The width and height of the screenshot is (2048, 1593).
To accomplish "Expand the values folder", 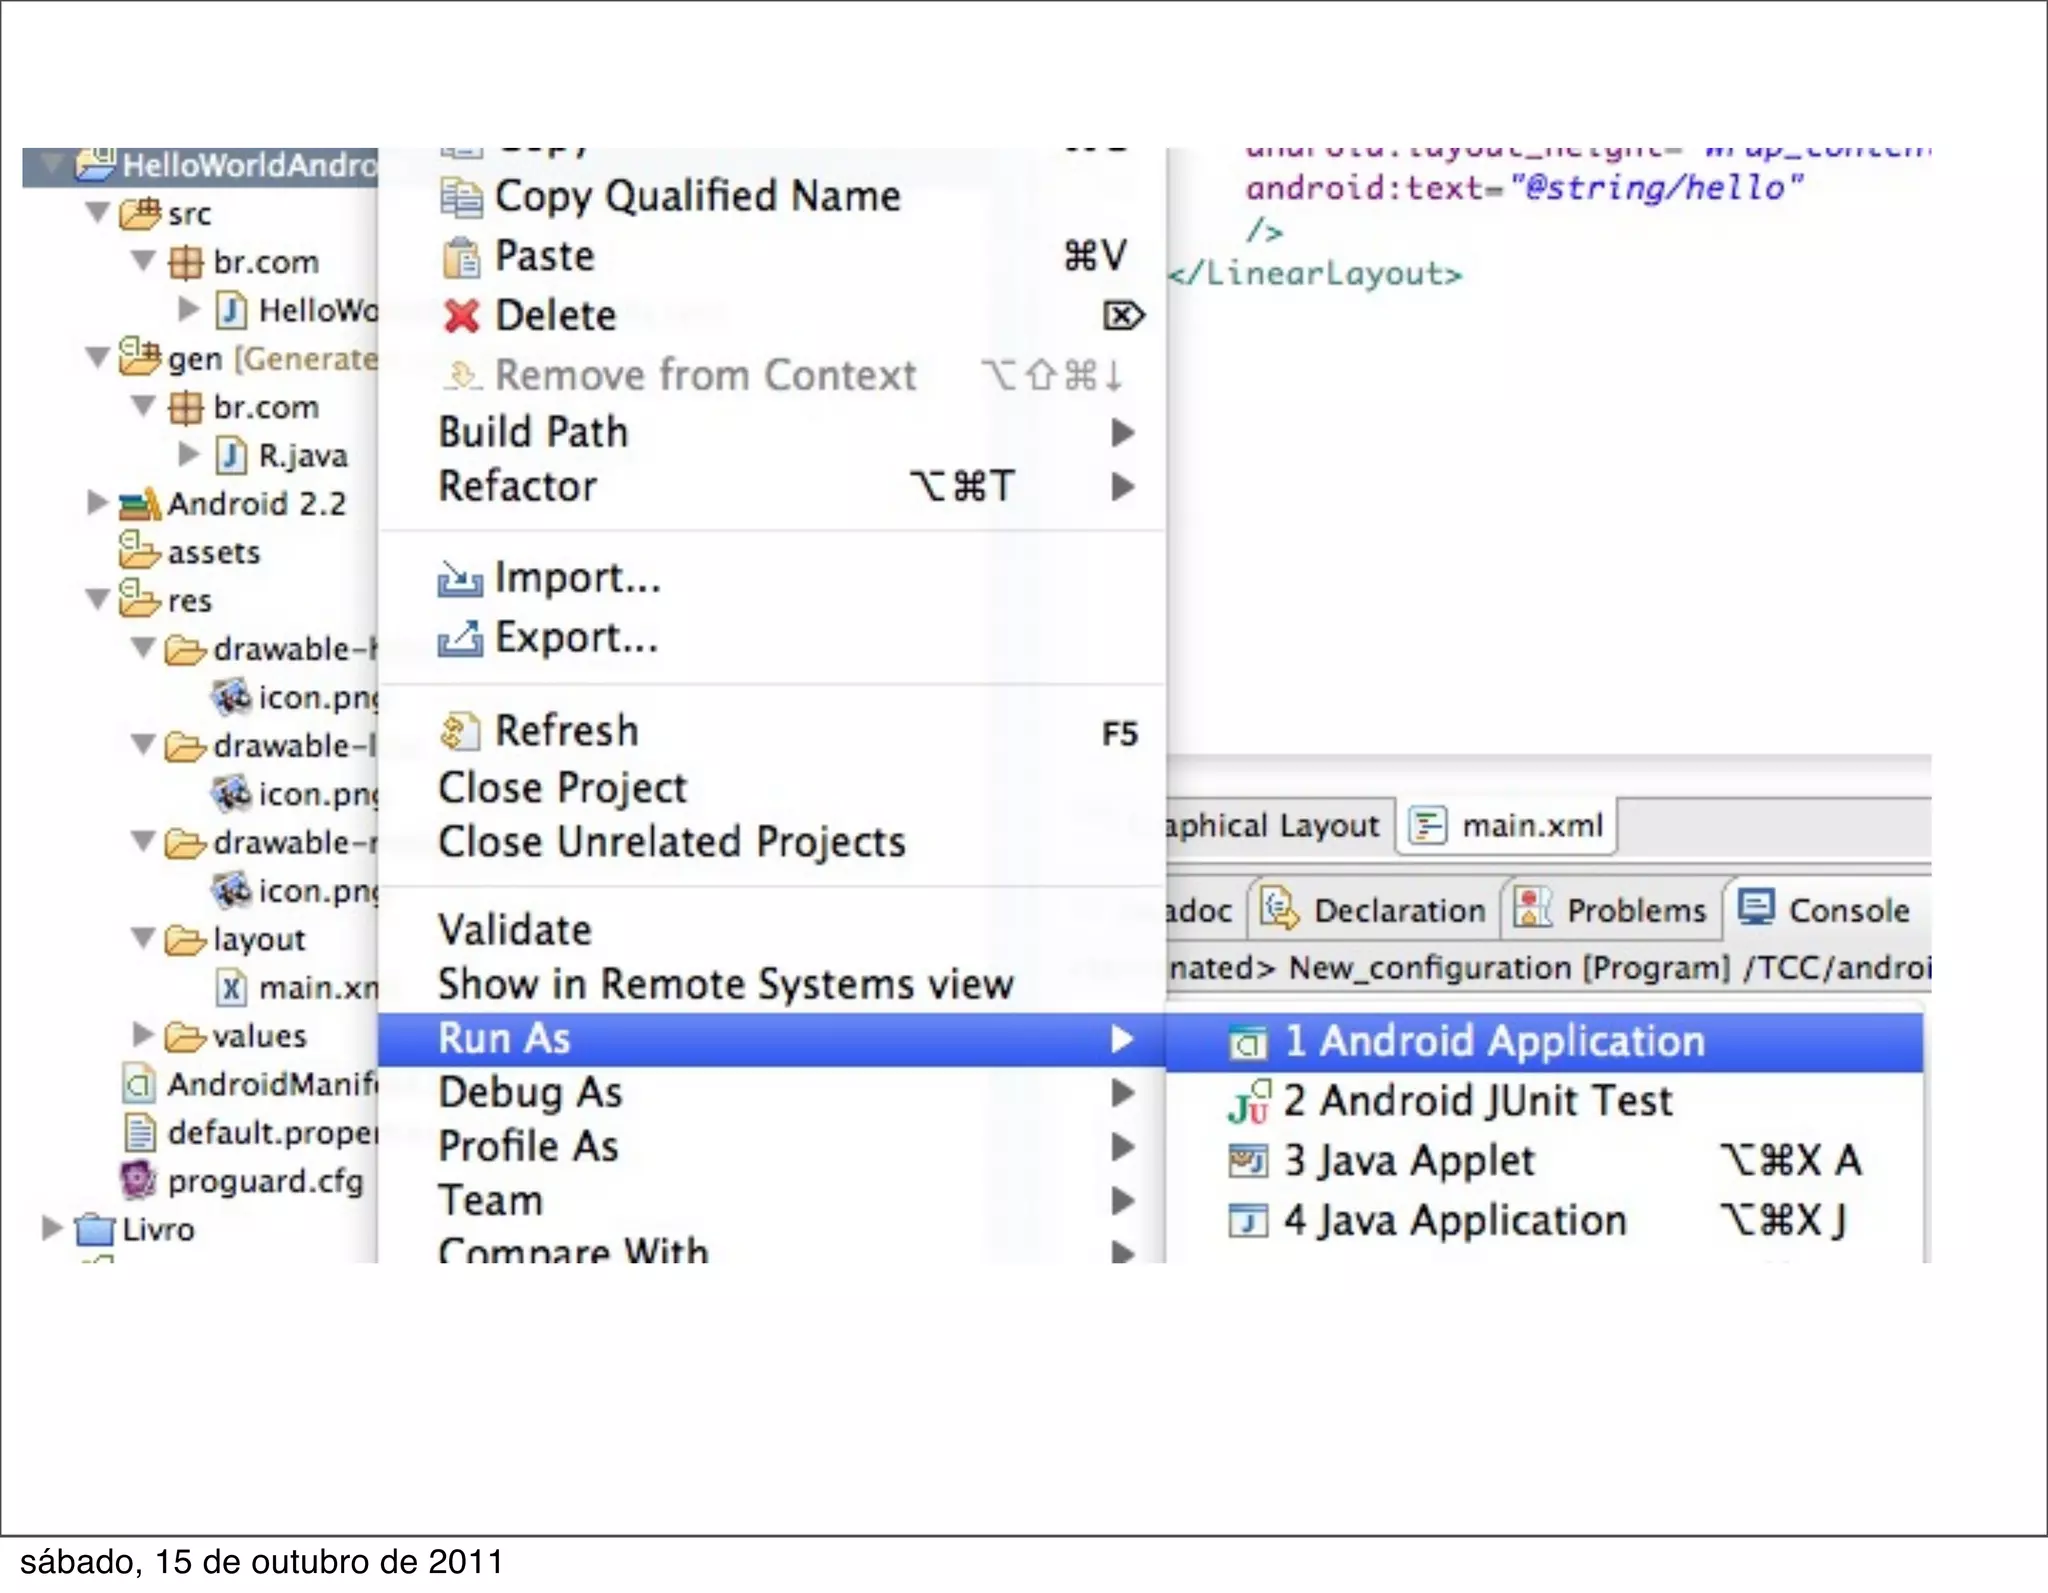I will [143, 1034].
